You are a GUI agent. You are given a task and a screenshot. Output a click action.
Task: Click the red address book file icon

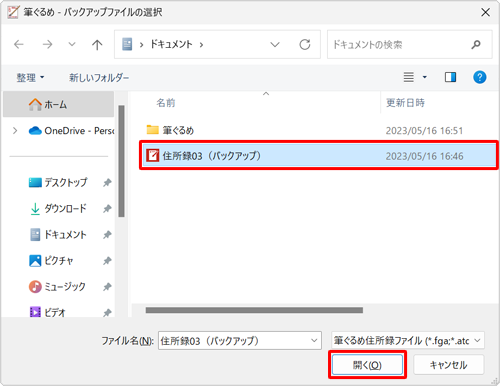tap(153, 156)
